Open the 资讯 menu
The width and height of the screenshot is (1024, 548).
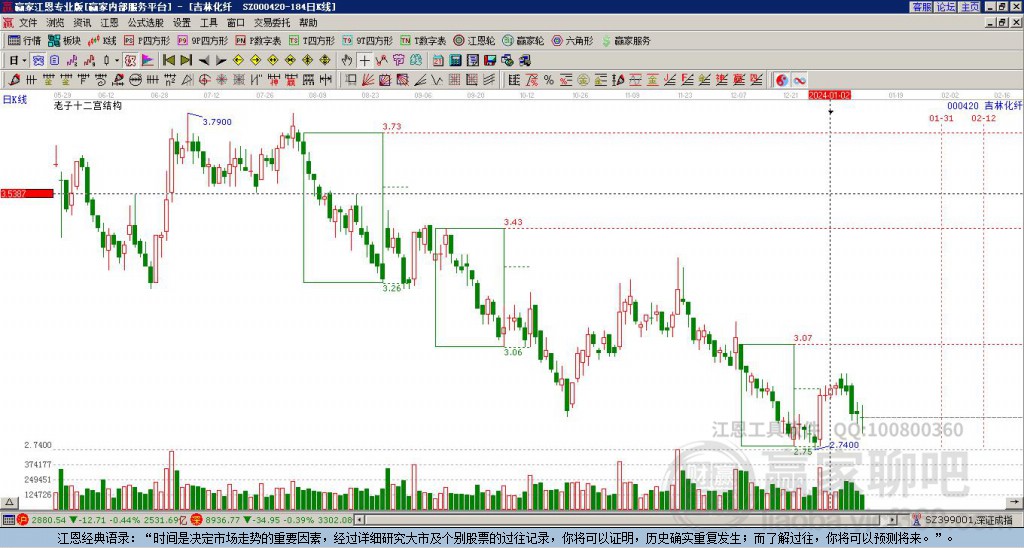click(82, 23)
